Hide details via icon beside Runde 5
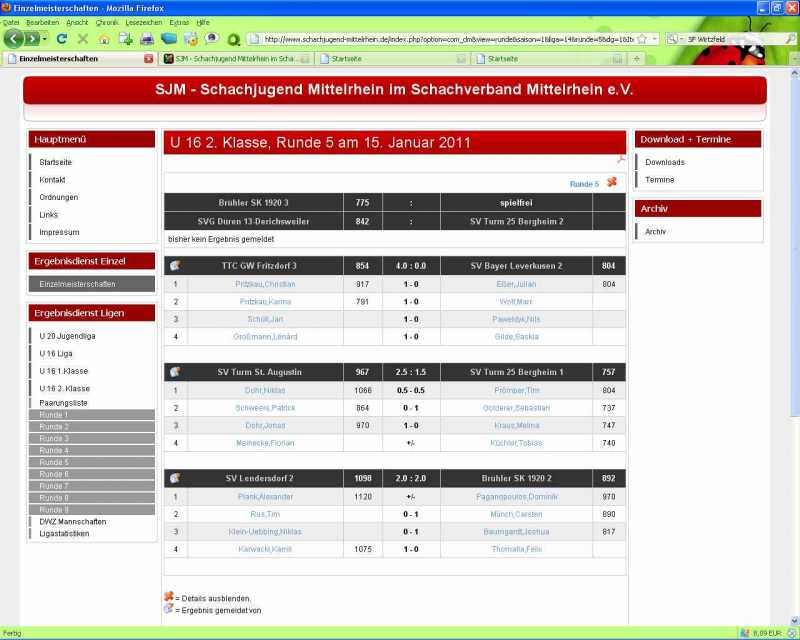 tap(611, 183)
